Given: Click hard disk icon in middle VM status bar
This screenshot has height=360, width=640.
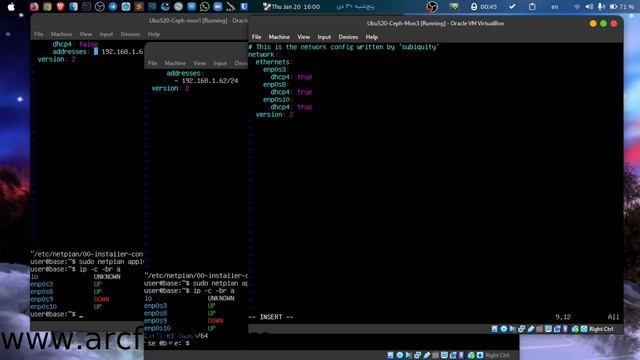Looking at the screenshot, I should [x=390, y=355].
